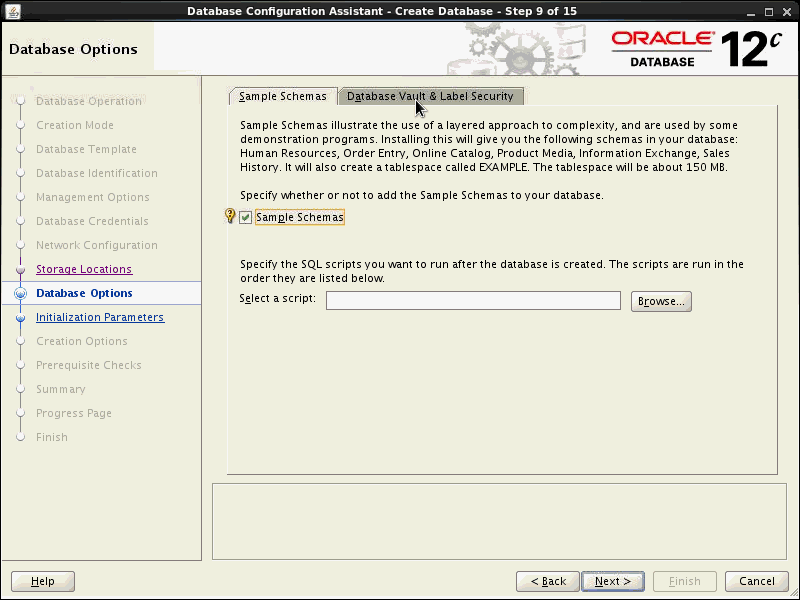Cancel the database creation wizard

point(757,581)
